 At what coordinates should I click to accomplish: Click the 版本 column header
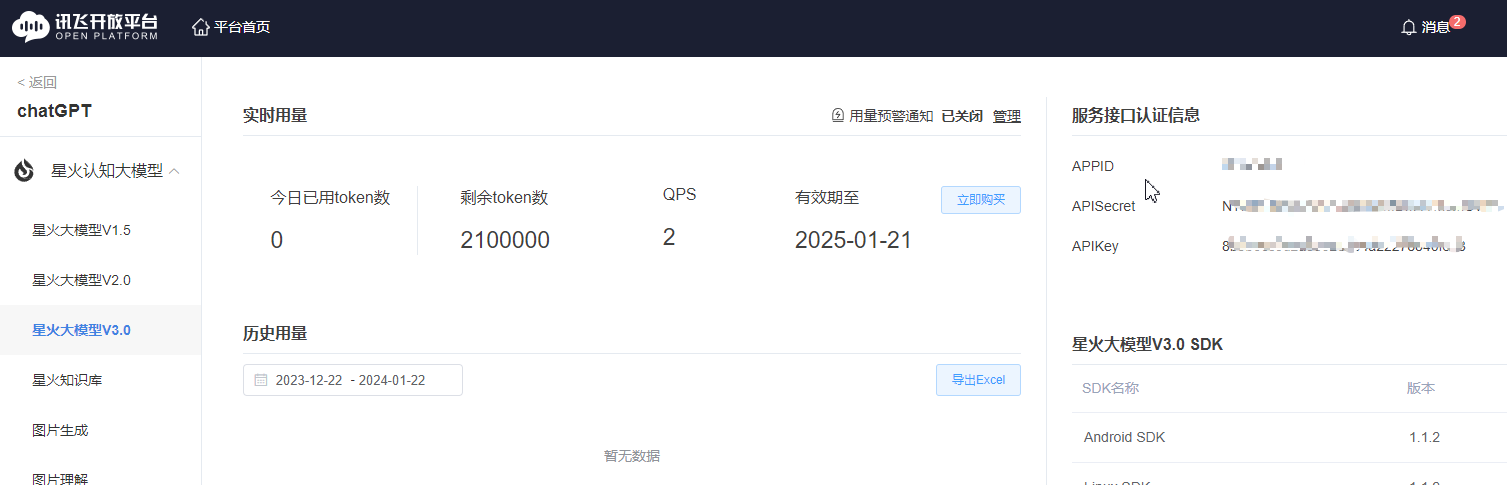1421,388
